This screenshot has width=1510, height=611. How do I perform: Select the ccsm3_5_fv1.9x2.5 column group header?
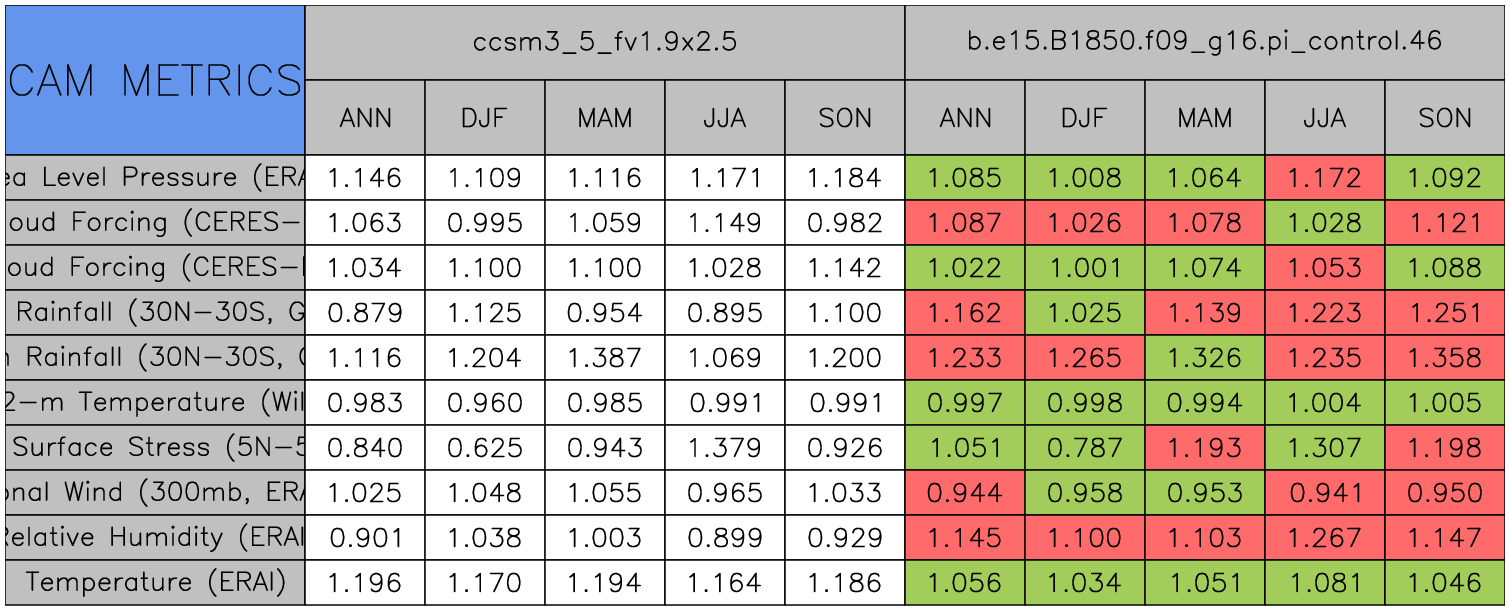click(604, 42)
